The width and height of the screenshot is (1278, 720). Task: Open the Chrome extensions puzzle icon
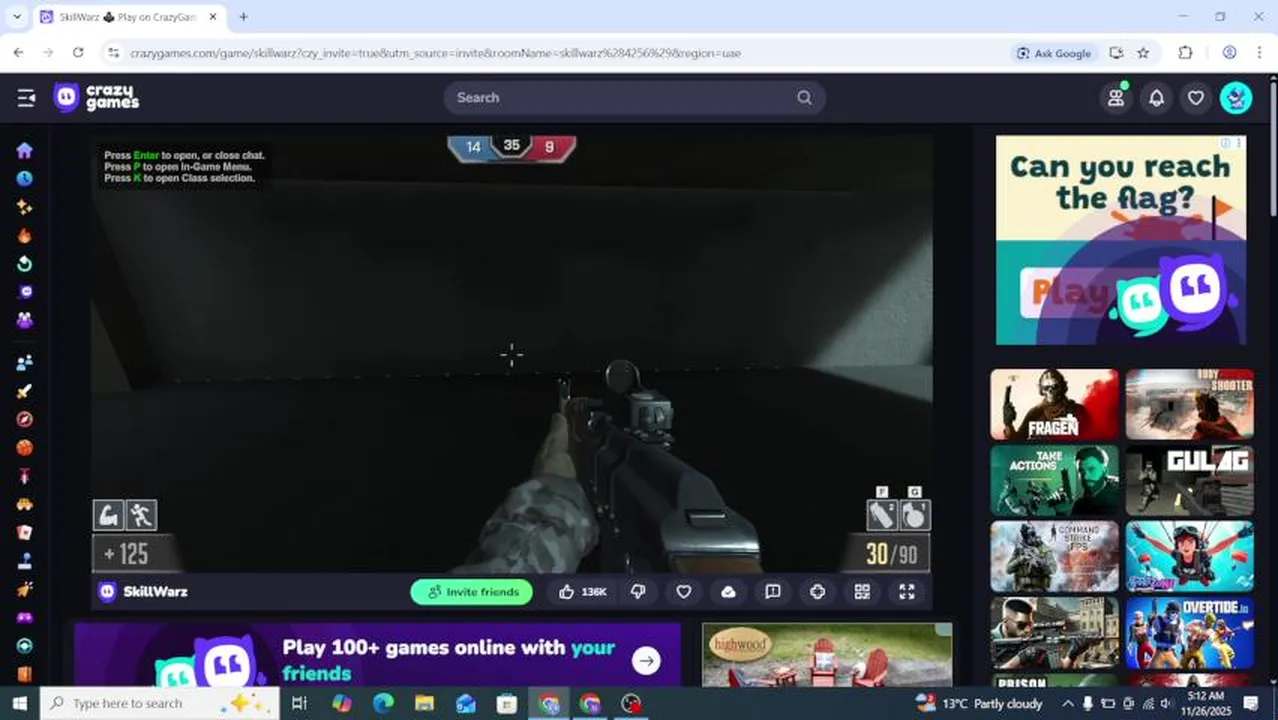(1186, 53)
